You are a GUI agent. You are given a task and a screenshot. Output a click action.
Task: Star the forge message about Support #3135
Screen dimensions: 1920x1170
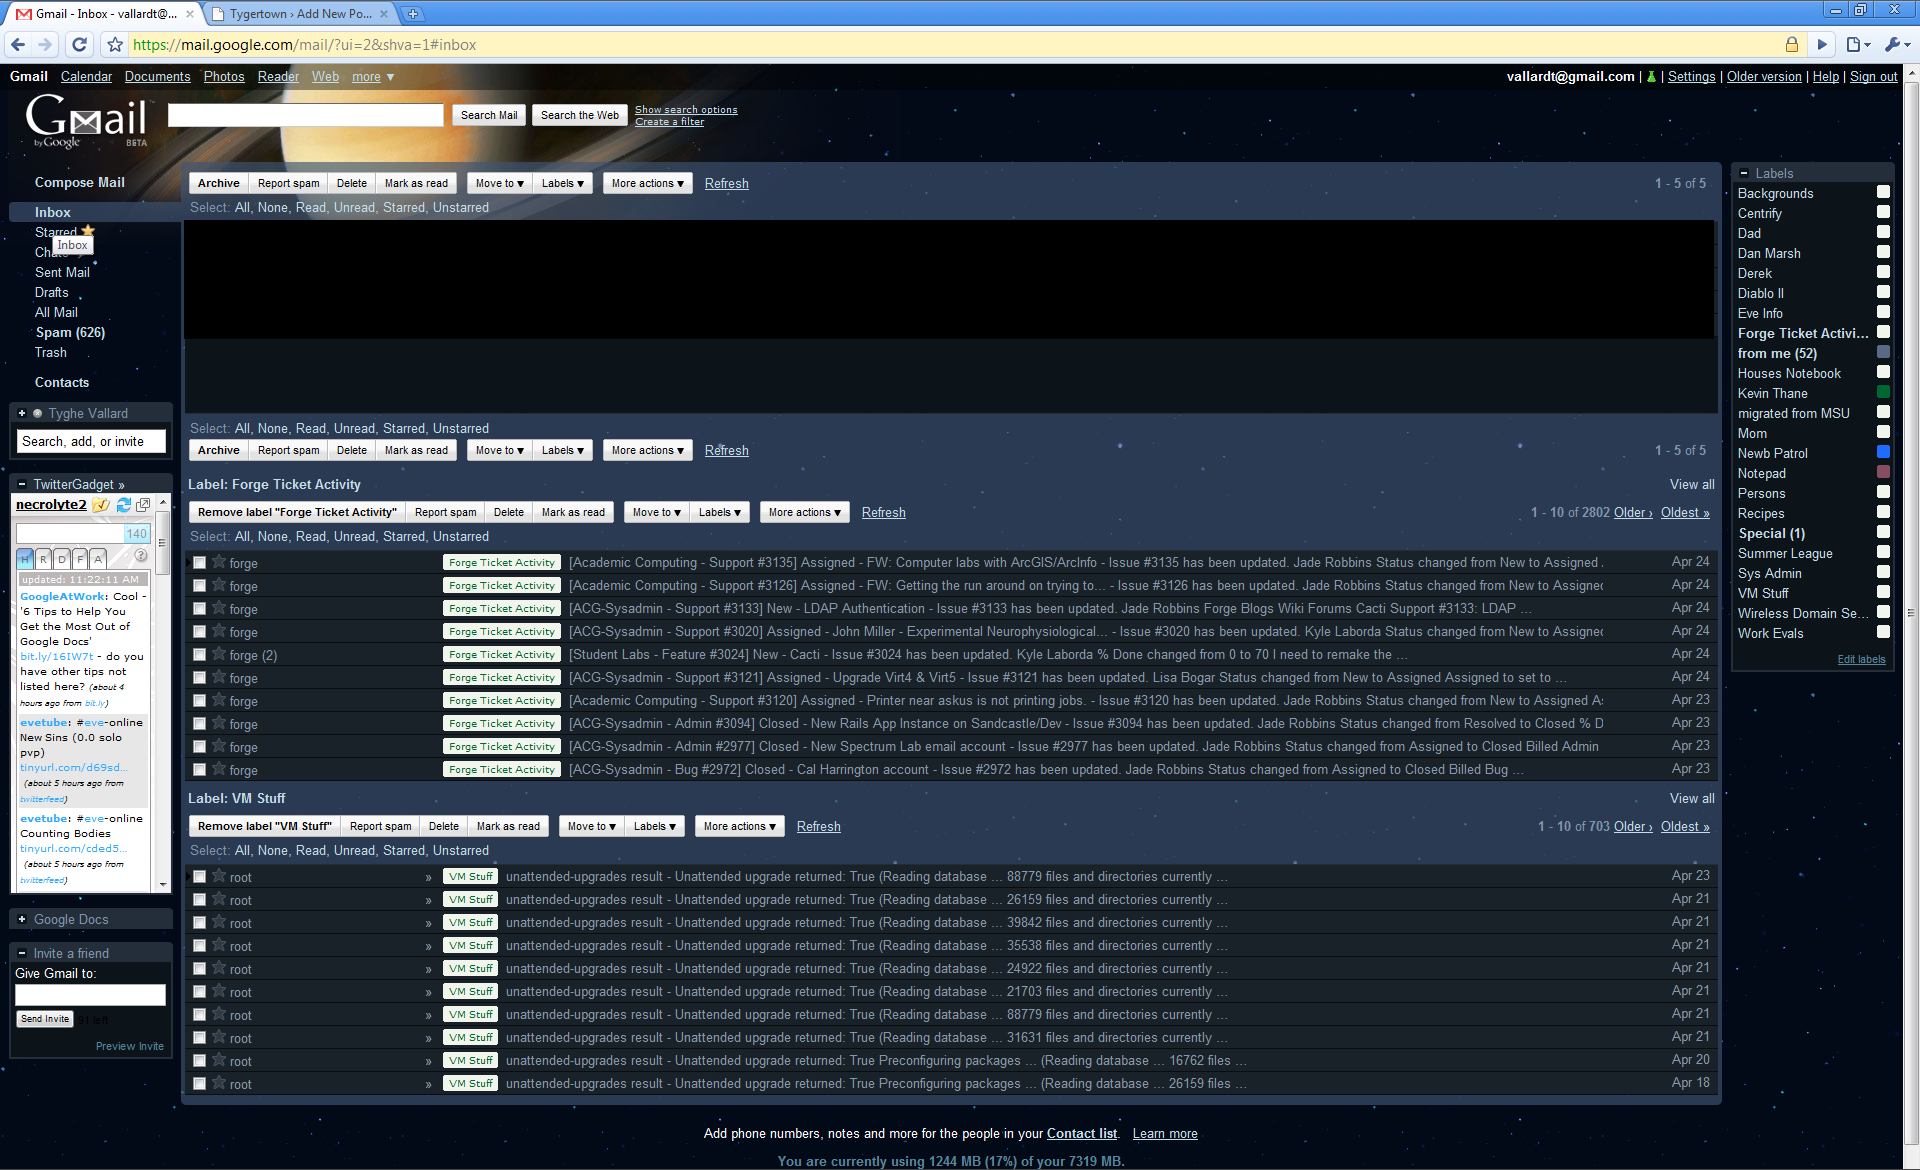pyautogui.click(x=219, y=562)
